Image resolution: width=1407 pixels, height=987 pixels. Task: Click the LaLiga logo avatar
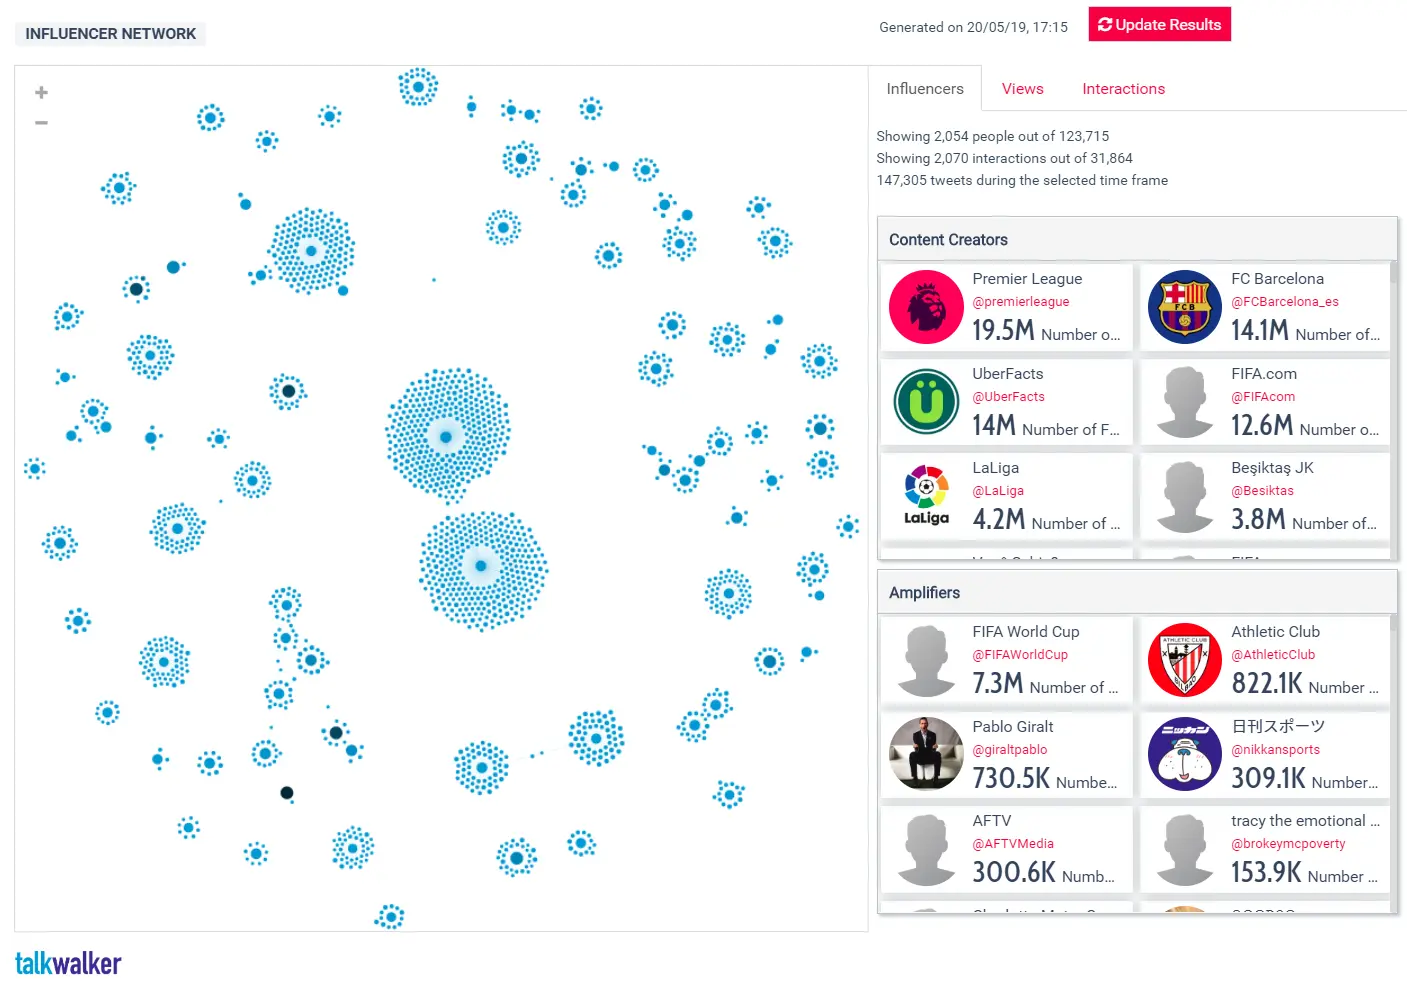click(926, 496)
